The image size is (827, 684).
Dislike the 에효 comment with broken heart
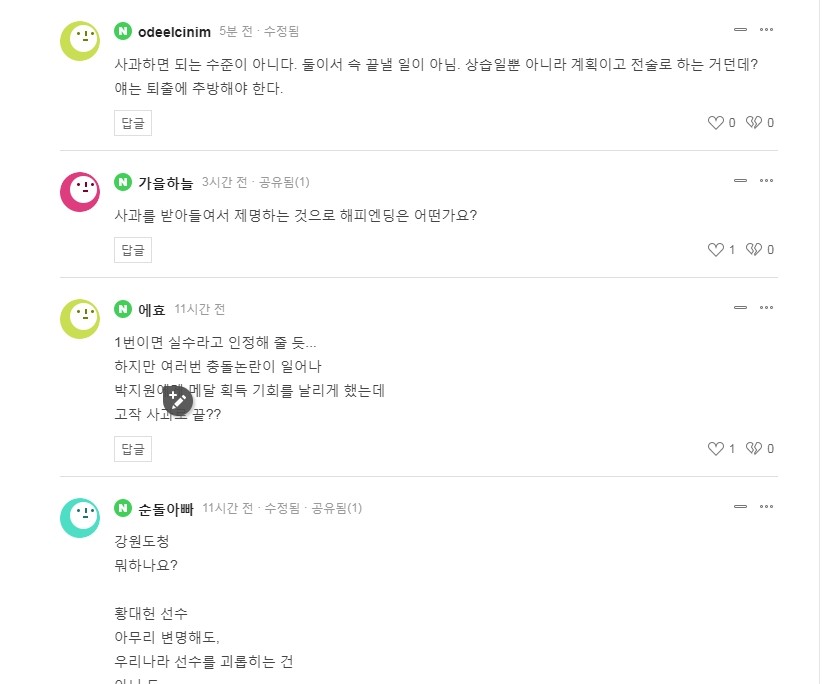click(754, 449)
